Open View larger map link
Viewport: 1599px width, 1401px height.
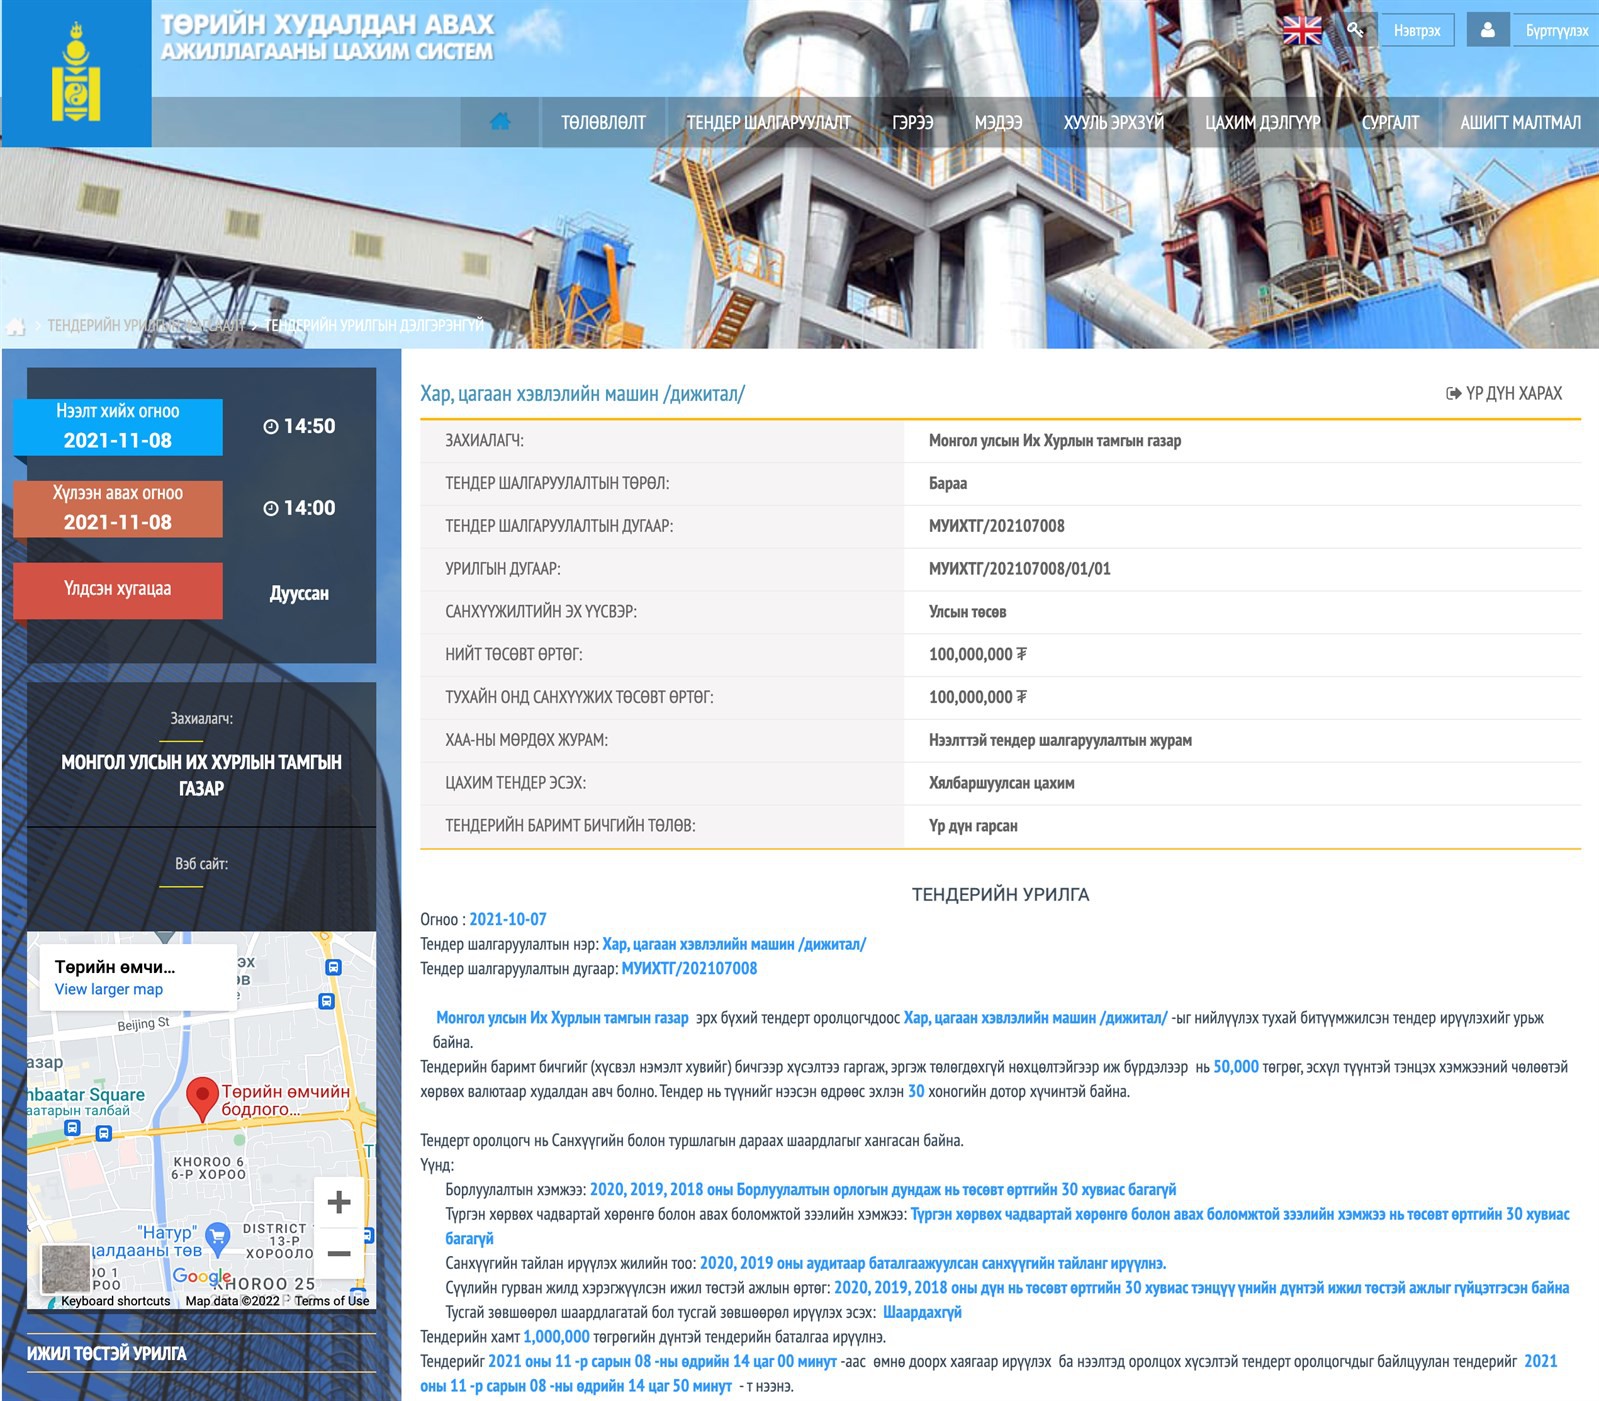point(108,989)
